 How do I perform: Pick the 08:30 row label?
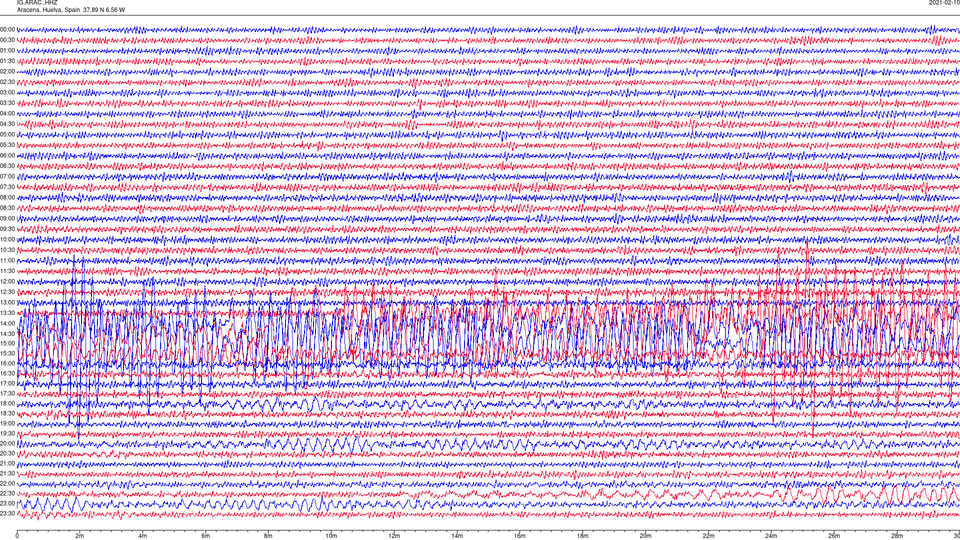pos(7,208)
